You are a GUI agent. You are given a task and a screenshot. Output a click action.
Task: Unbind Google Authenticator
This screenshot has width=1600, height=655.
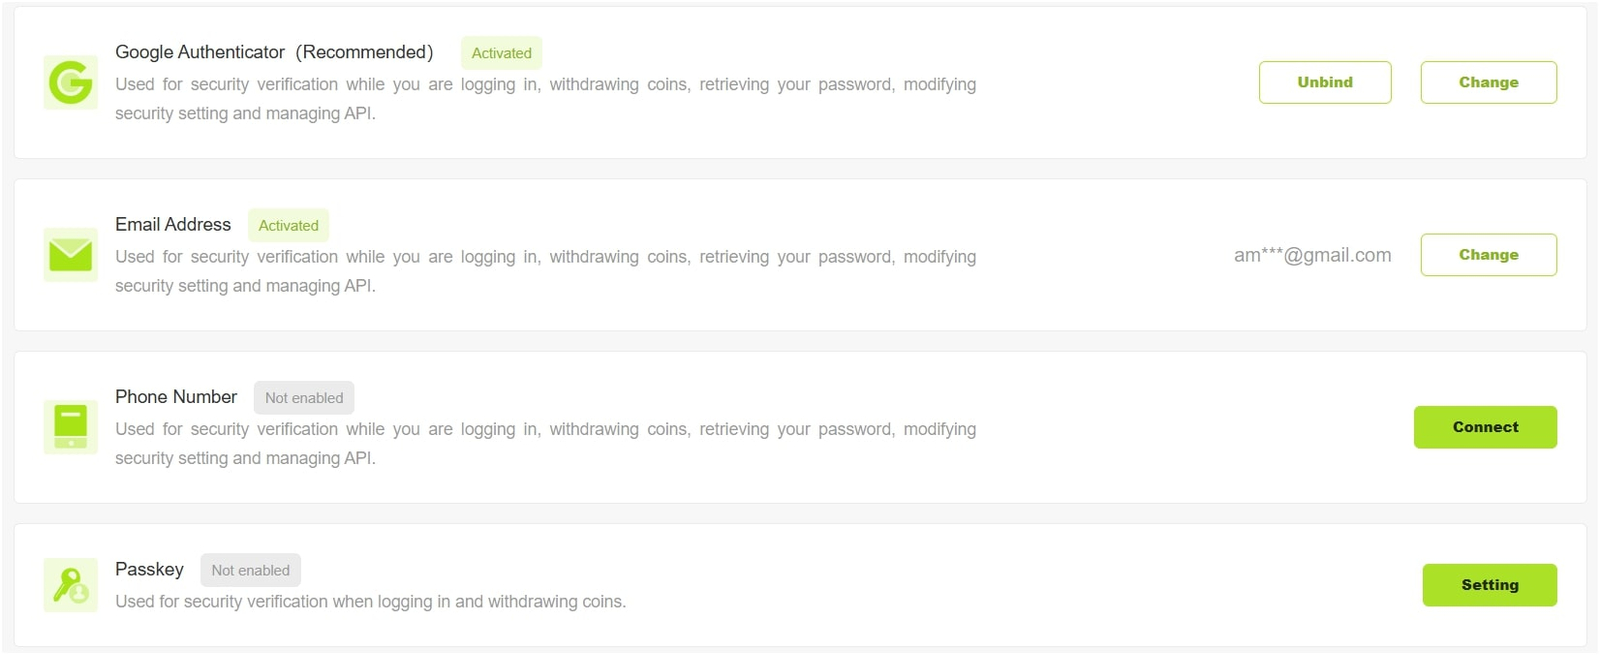1324,82
